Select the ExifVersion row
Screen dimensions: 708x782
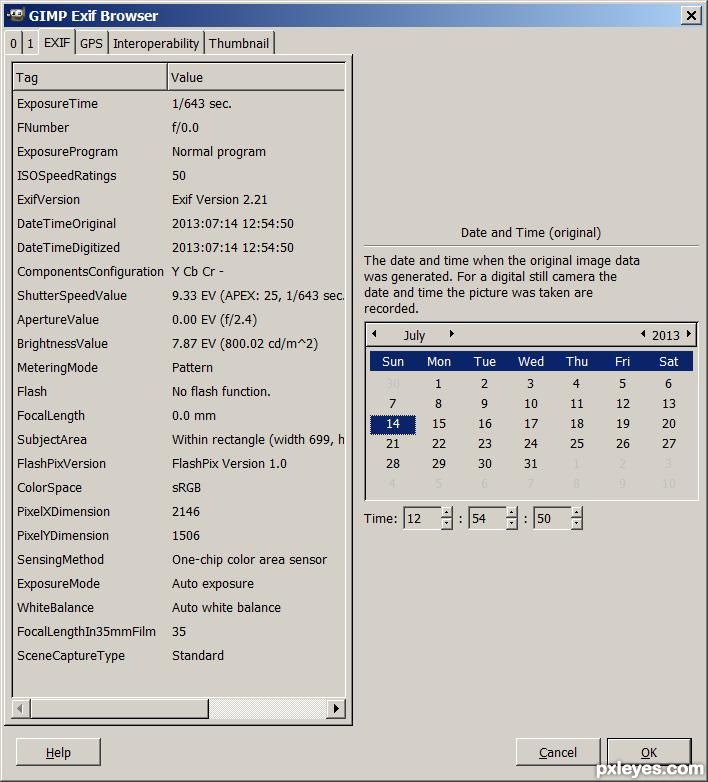coord(179,199)
